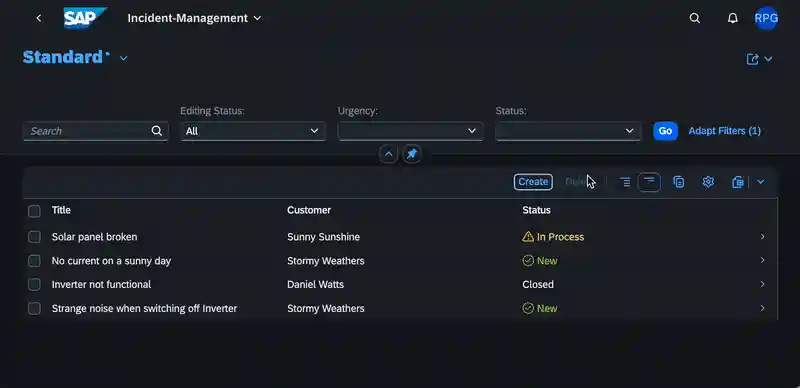Viewport: 800px width, 388px height.
Task: Click the Closed status cell
Action: [x=538, y=284]
